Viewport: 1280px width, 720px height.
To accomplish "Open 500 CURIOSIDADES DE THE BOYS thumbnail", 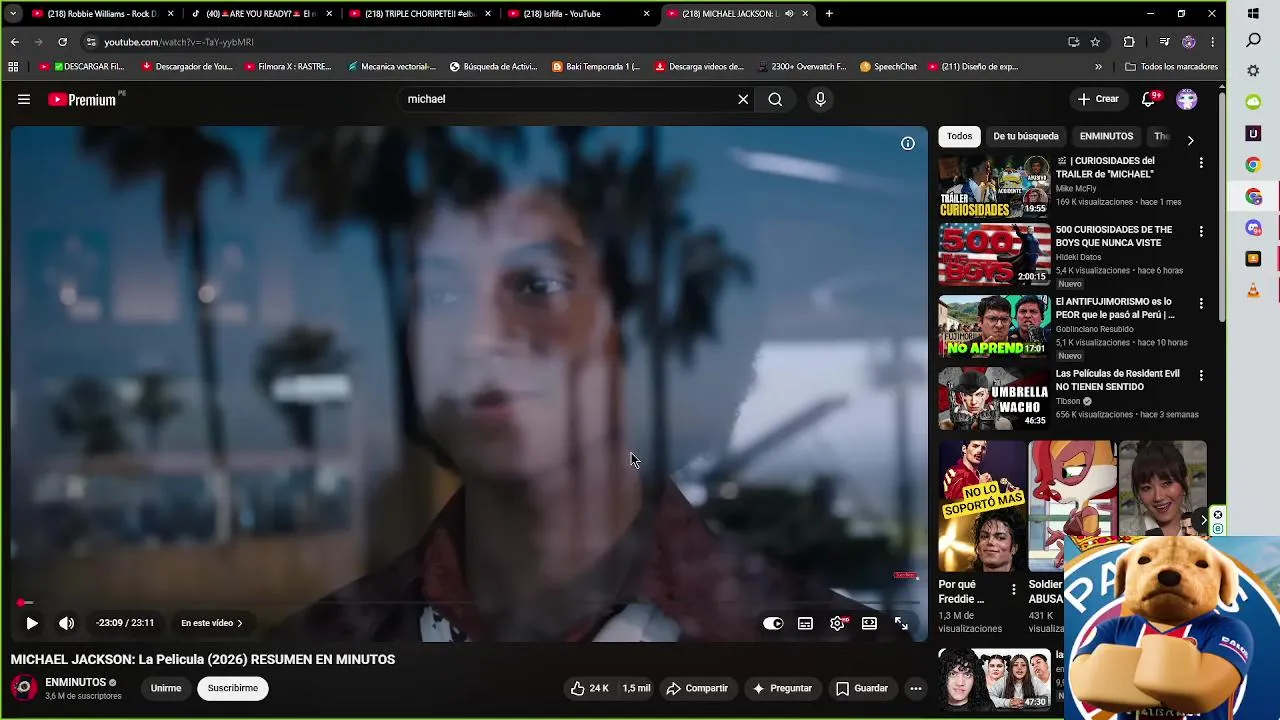I will [994, 255].
